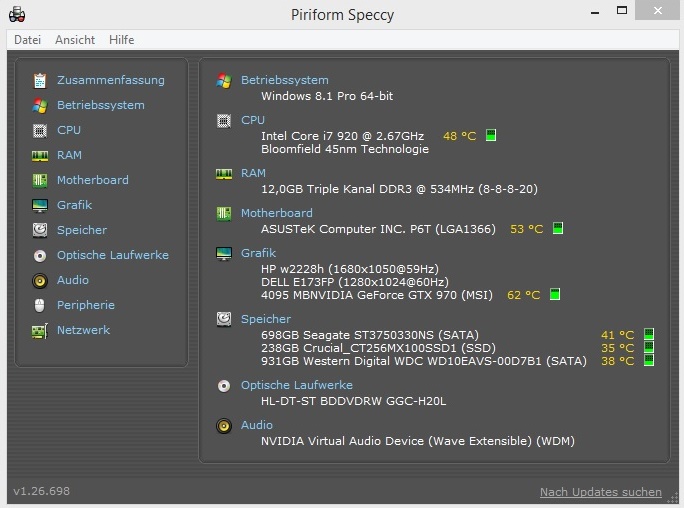Click the Betriebssystem heading in summary

click(285, 80)
